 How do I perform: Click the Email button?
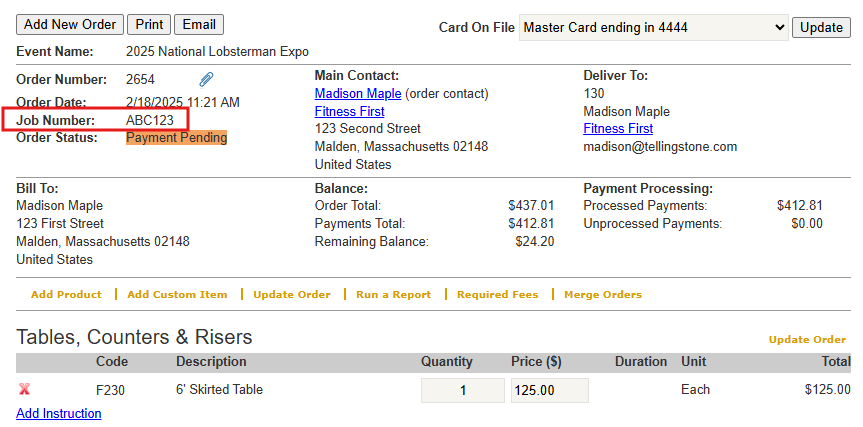(199, 25)
